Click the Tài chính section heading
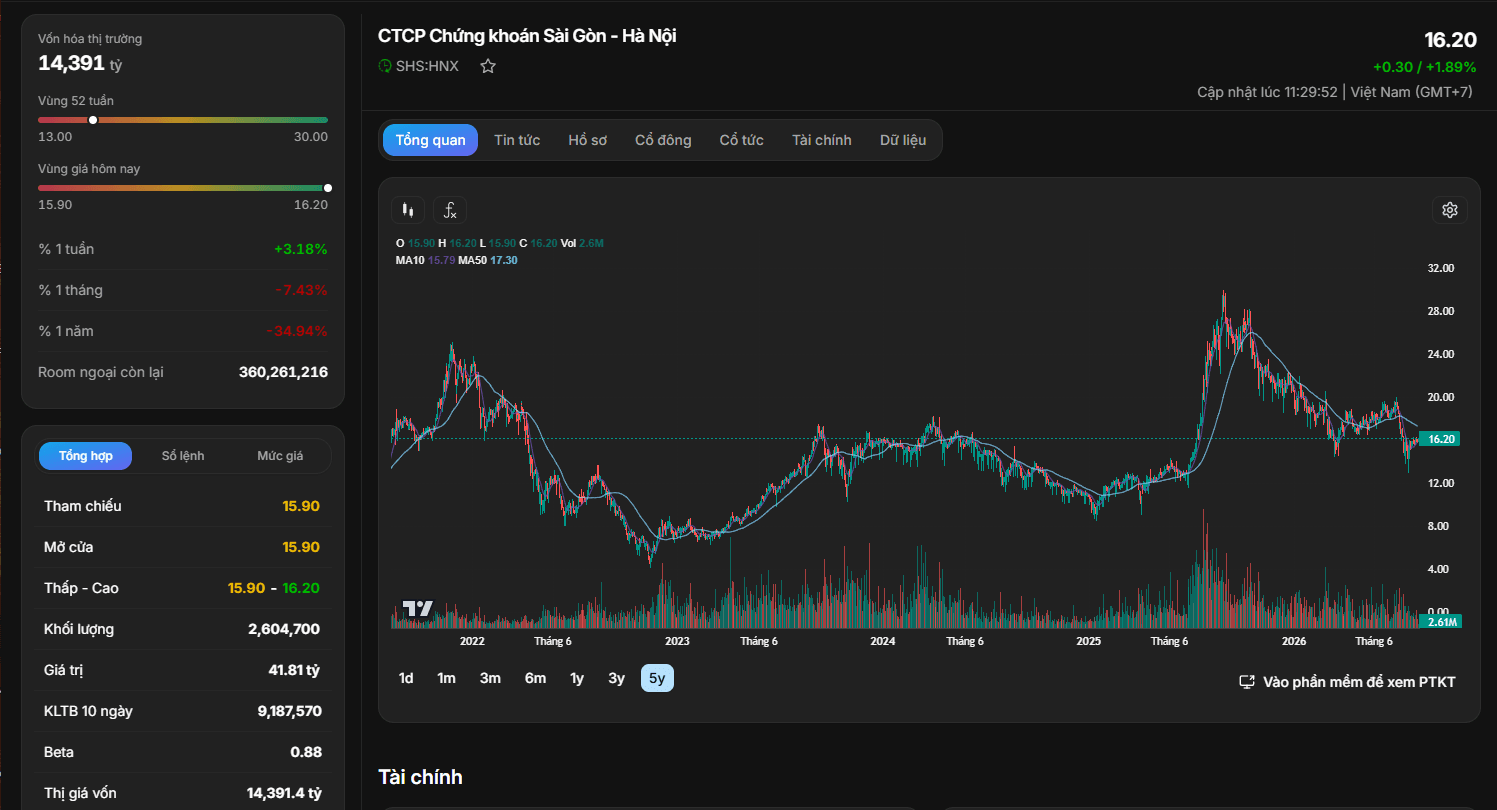This screenshot has width=1497, height=810. tap(420, 777)
